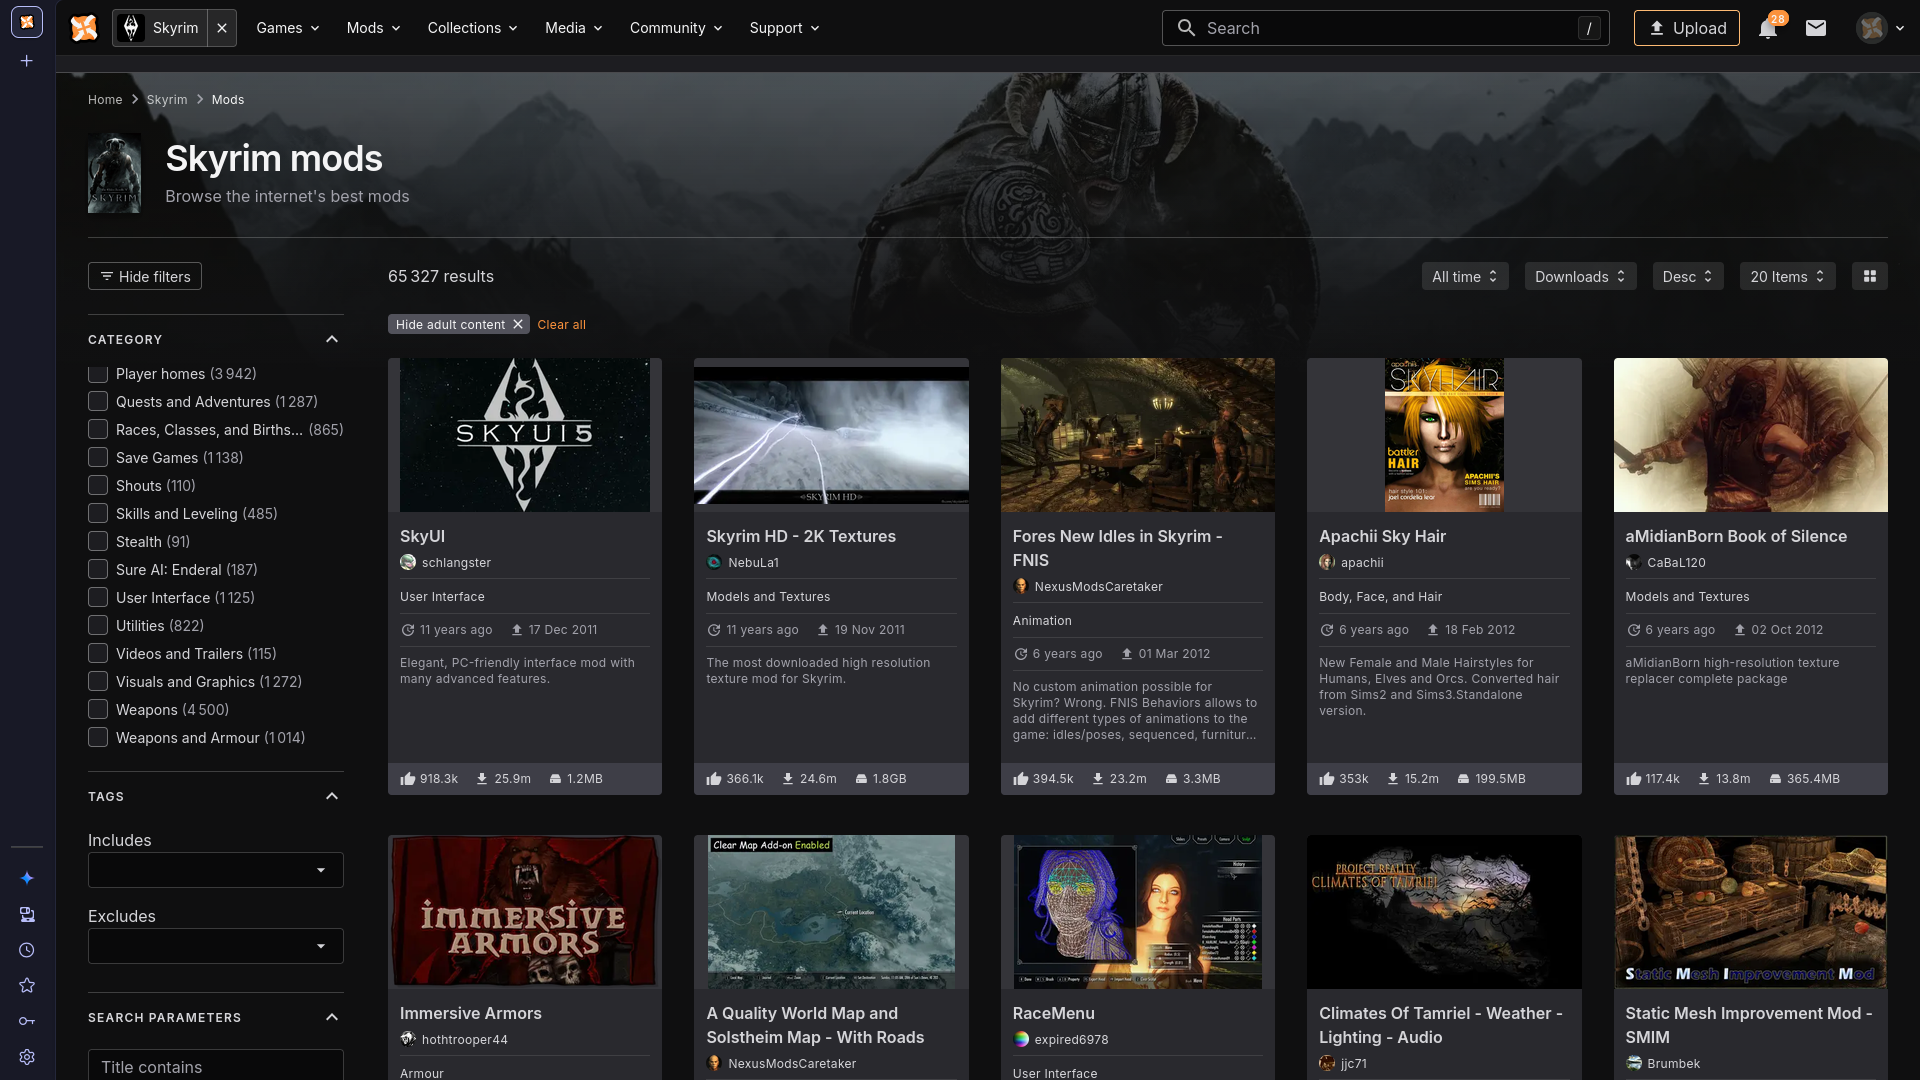Open the Games menu
This screenshot has width=1920, height=1080.
click(x=288, y=28)
